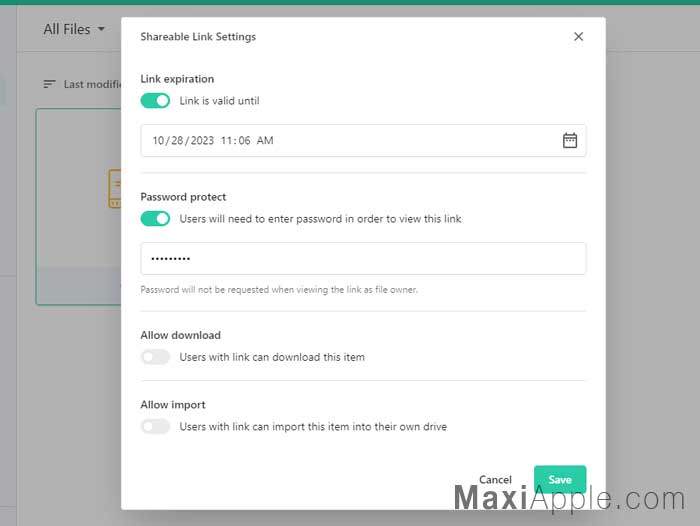Click the password input field

pos(363,259)
